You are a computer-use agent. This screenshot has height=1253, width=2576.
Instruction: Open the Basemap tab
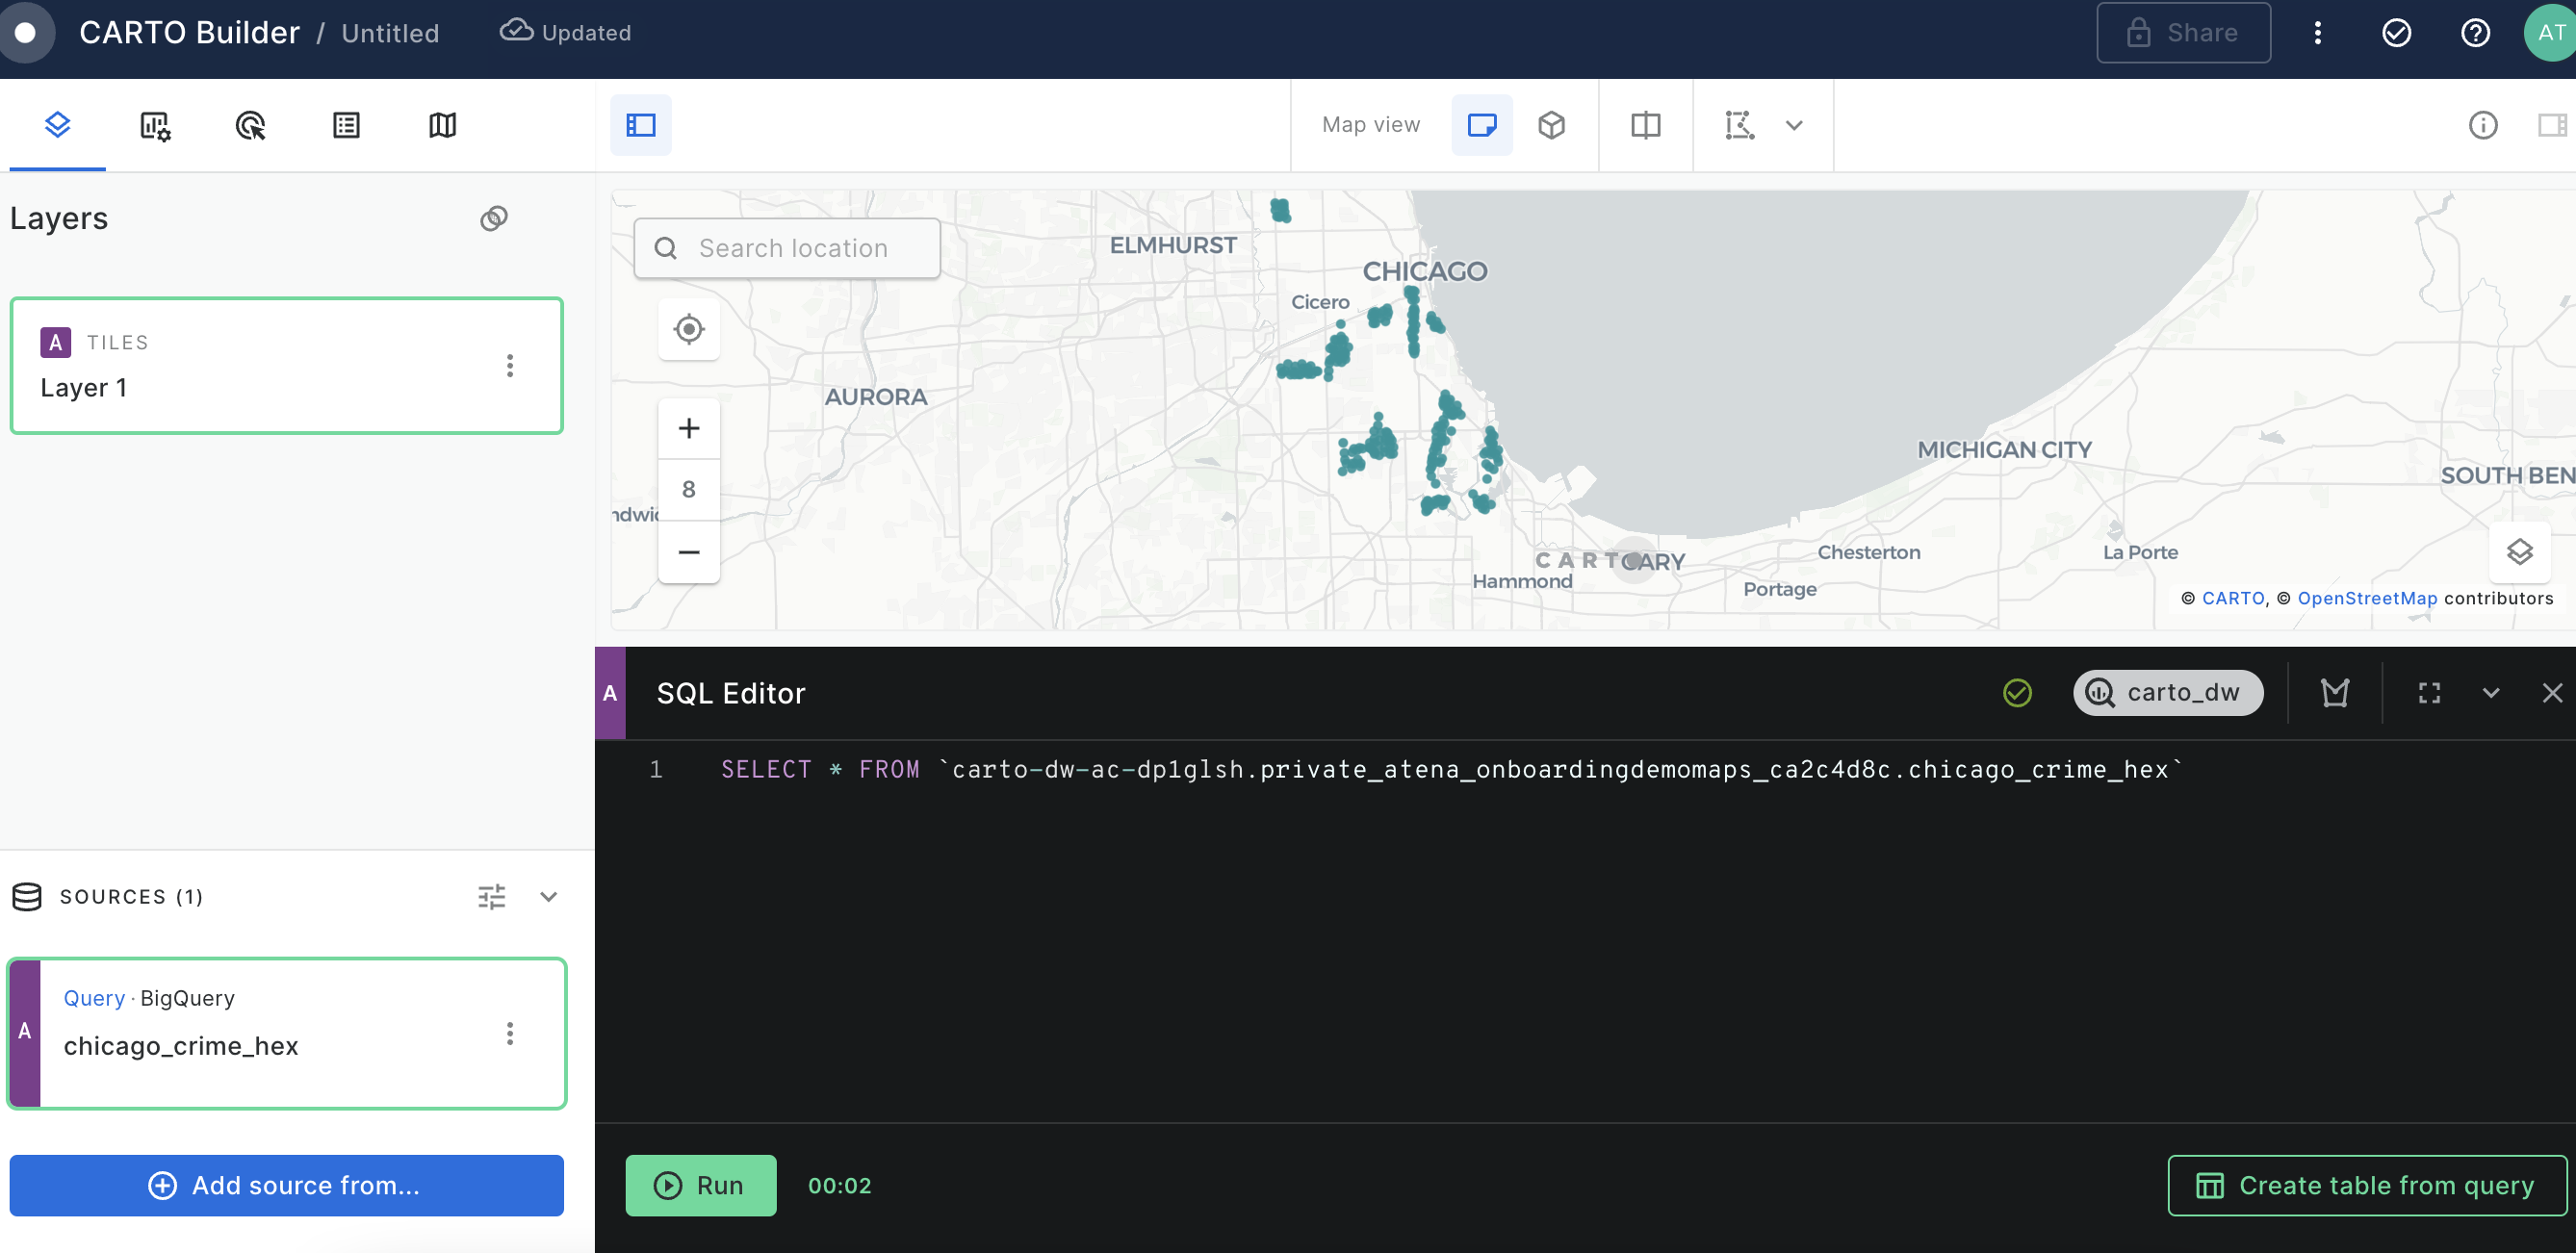(442, 125)
